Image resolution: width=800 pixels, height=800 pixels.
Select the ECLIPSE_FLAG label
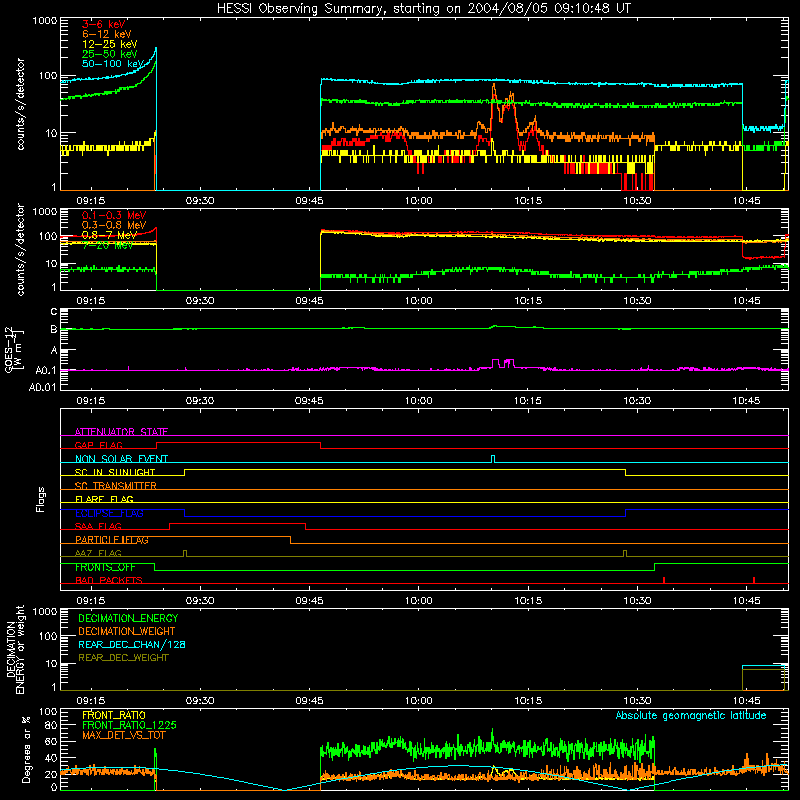(x=109, y=513)
